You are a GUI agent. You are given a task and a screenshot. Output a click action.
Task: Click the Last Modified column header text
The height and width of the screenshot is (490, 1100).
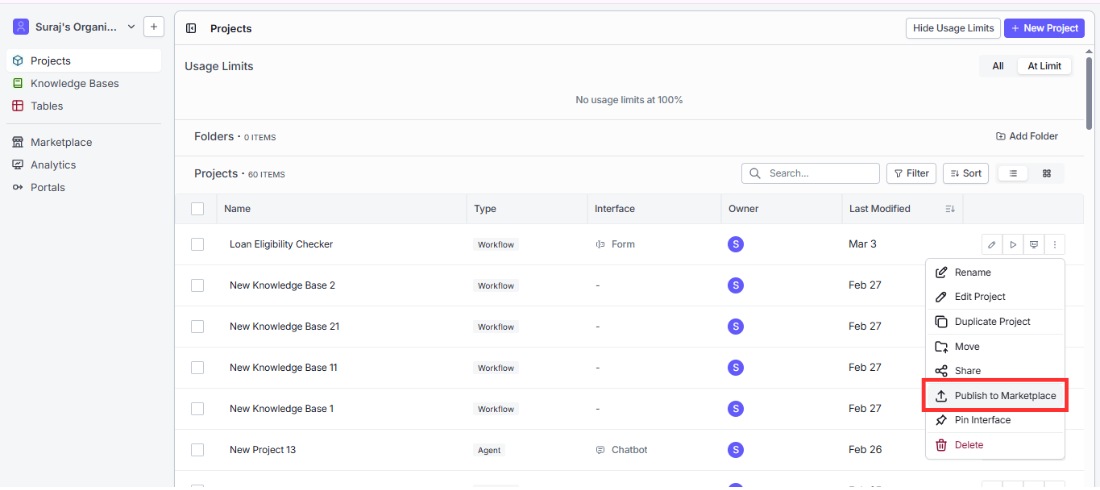click(880, 208)
